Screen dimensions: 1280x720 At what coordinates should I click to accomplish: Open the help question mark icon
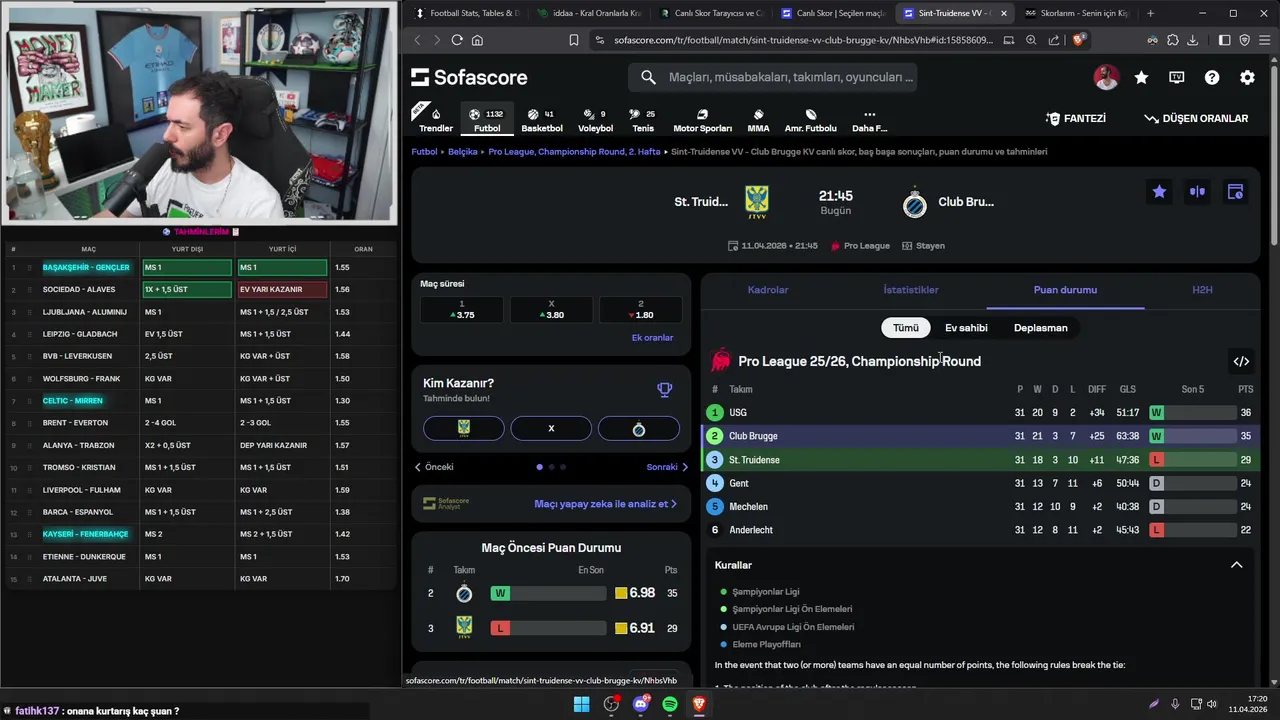pos(1212,77)
